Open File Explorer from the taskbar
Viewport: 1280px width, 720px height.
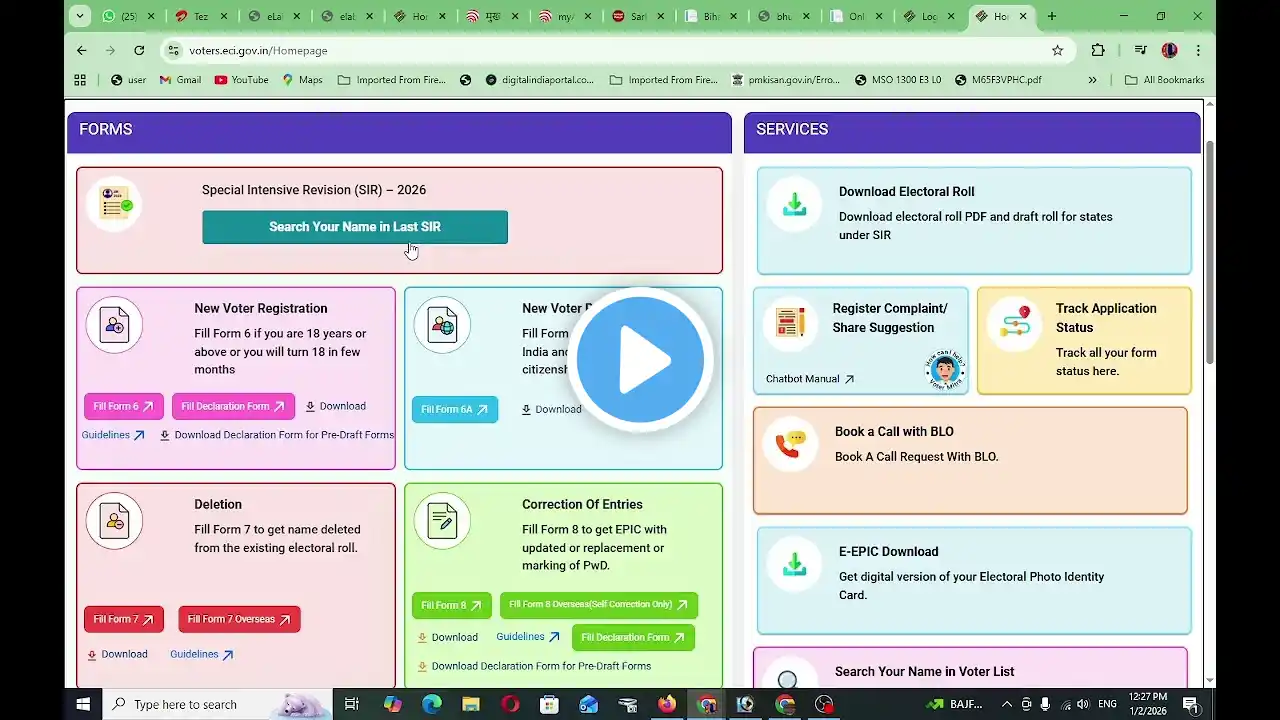pyautogui.click(x=470, y=704)
